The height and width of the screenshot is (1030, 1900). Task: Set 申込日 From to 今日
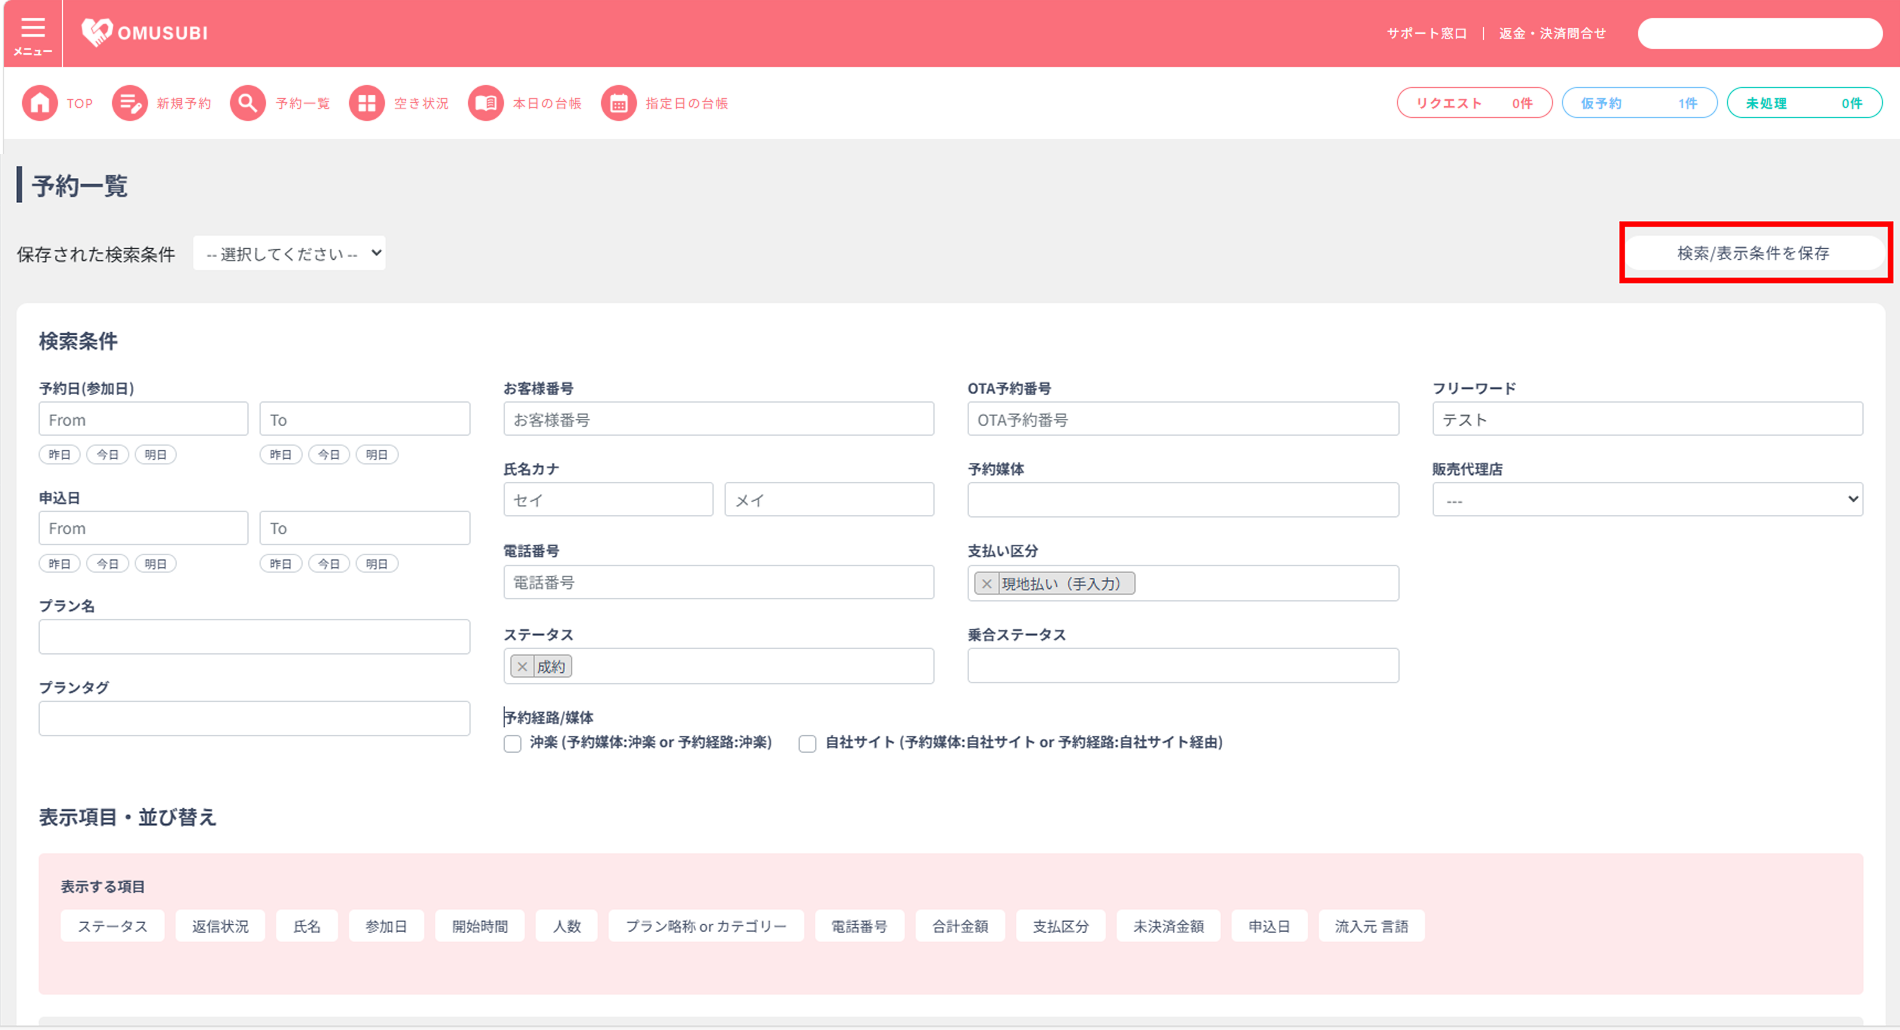108,564
